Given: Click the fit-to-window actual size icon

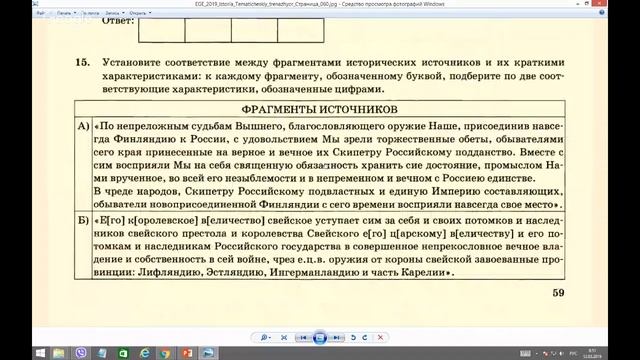Looking at the screenshot, I should tap(284, 338).
